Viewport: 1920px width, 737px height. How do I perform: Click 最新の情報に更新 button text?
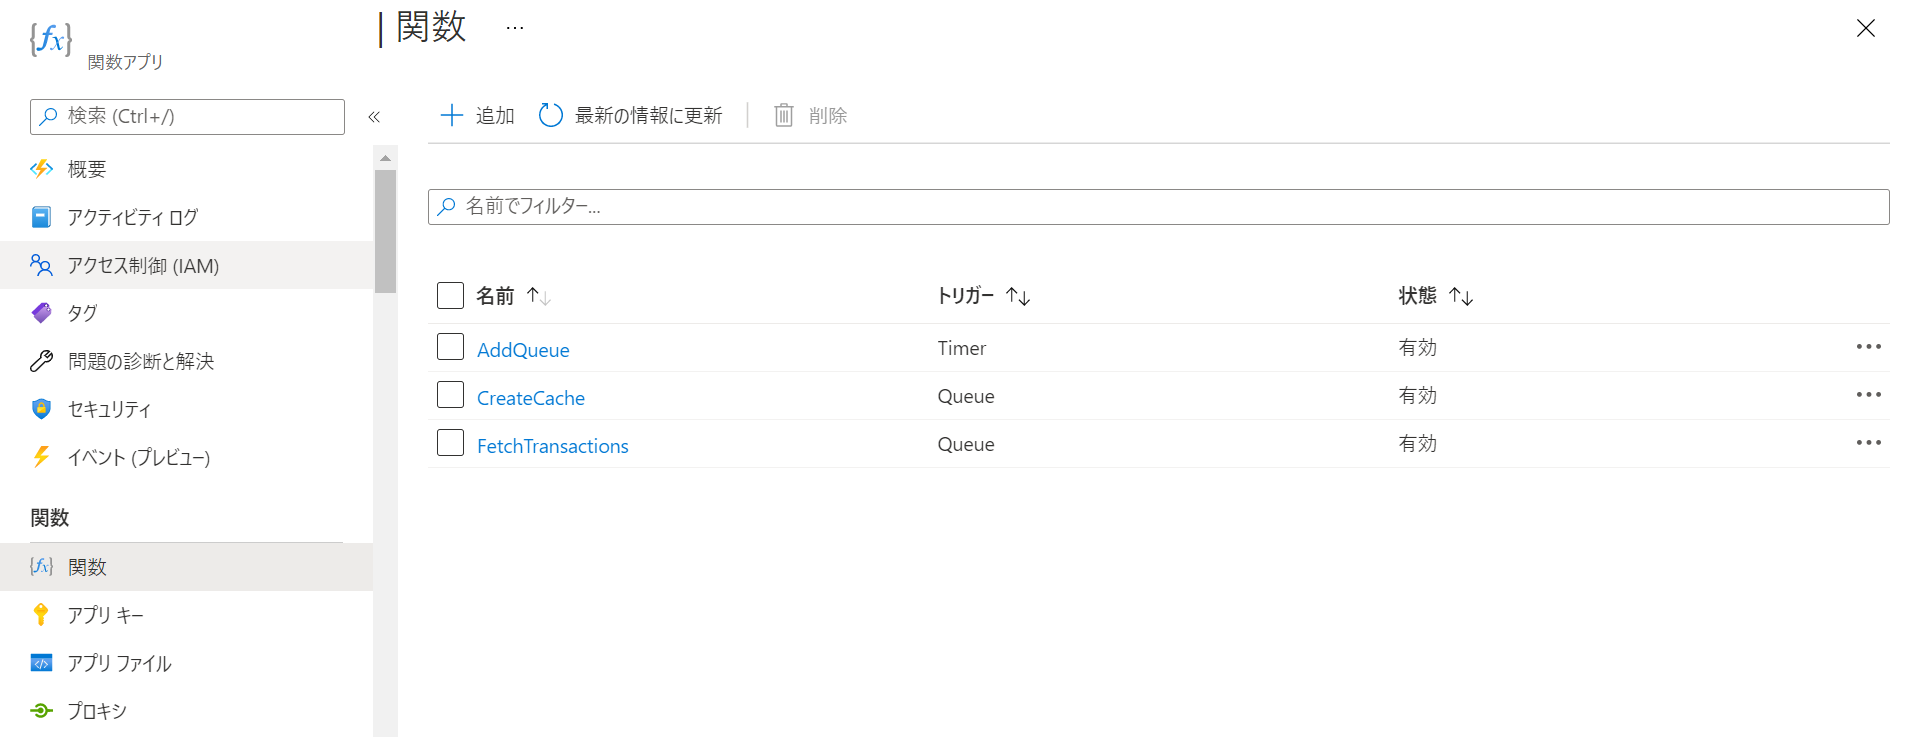(648, 116)
